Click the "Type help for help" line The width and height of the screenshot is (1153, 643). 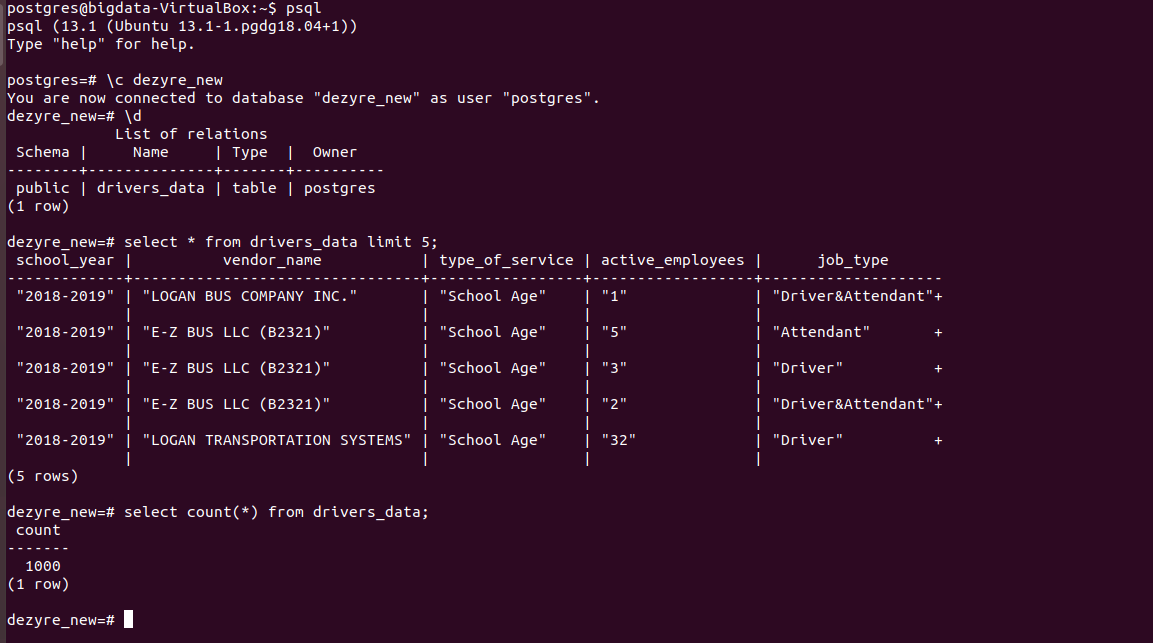tap(101, 44)
